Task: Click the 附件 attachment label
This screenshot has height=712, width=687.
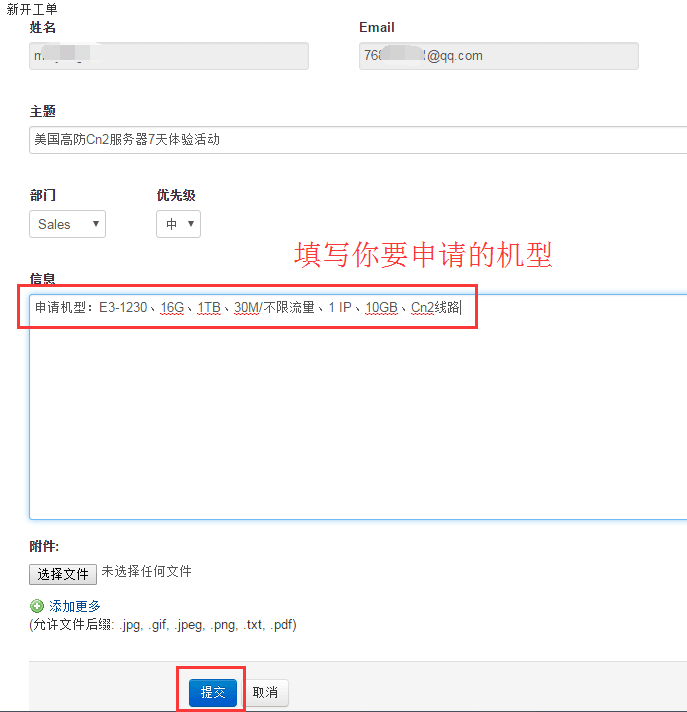Action: pos(44,547)
